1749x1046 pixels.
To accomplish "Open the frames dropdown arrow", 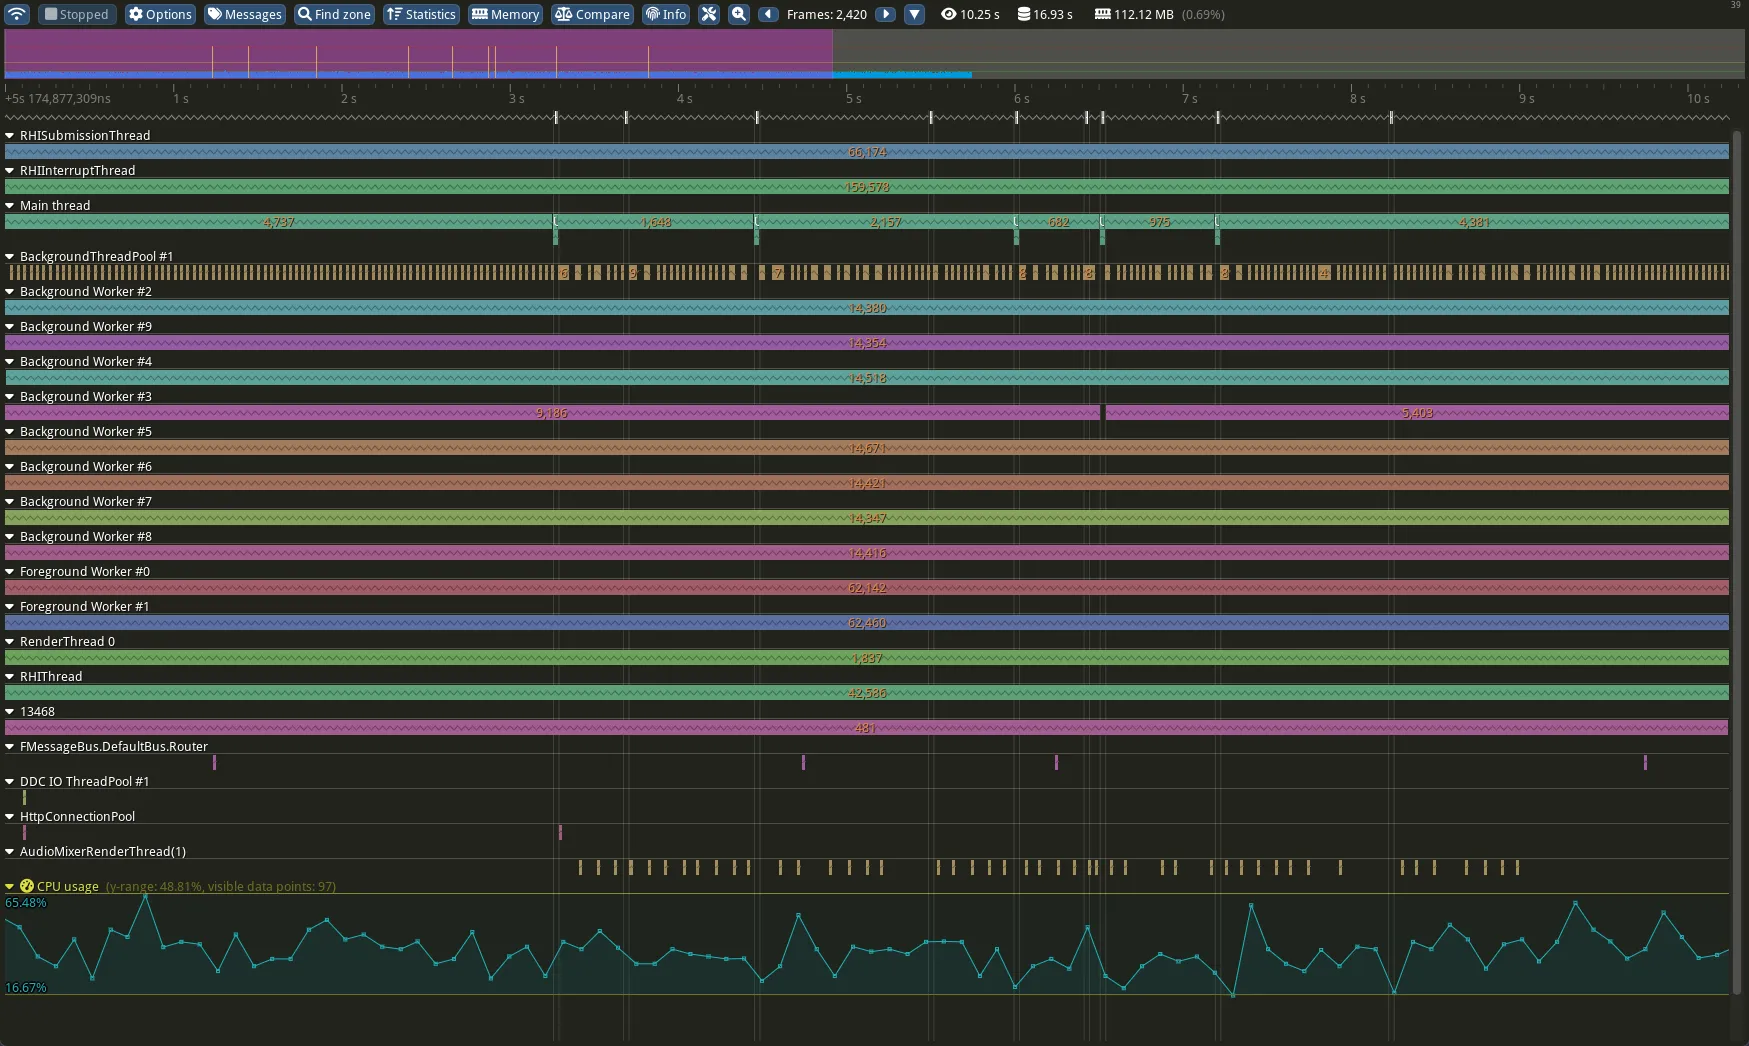I will point(913,14).
